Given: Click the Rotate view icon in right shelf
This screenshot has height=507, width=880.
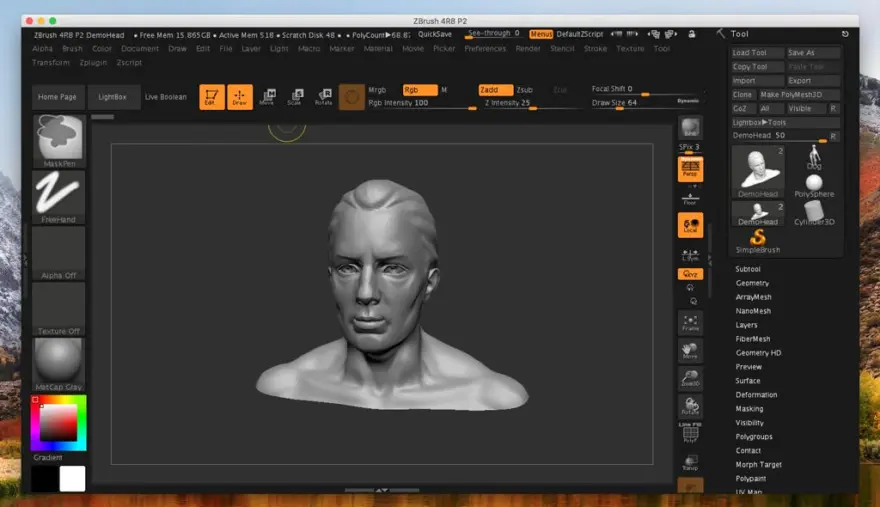Looking at the screenshot, I should point(690,406).
